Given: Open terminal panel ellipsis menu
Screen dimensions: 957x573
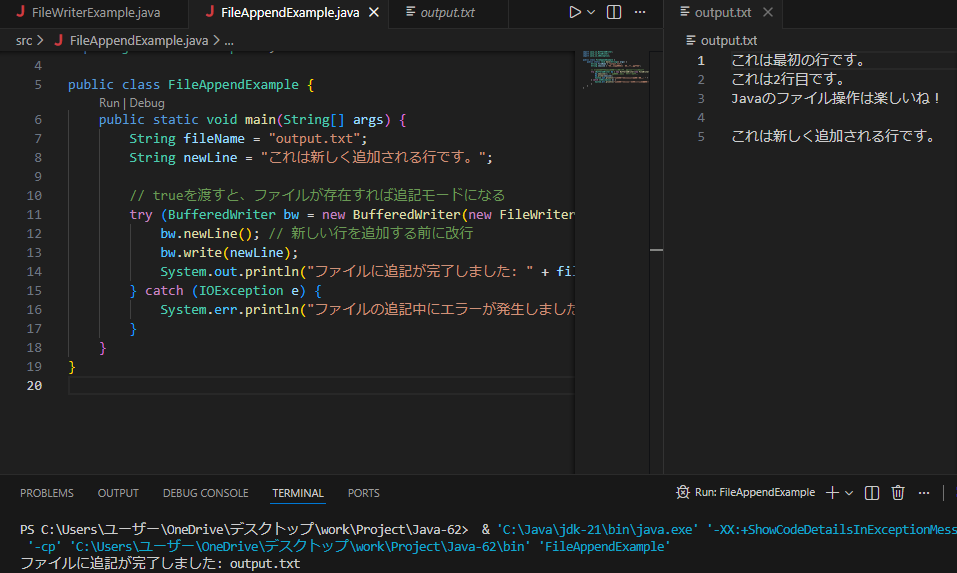Looking at the screenshot, I should (x=924, y=492).
